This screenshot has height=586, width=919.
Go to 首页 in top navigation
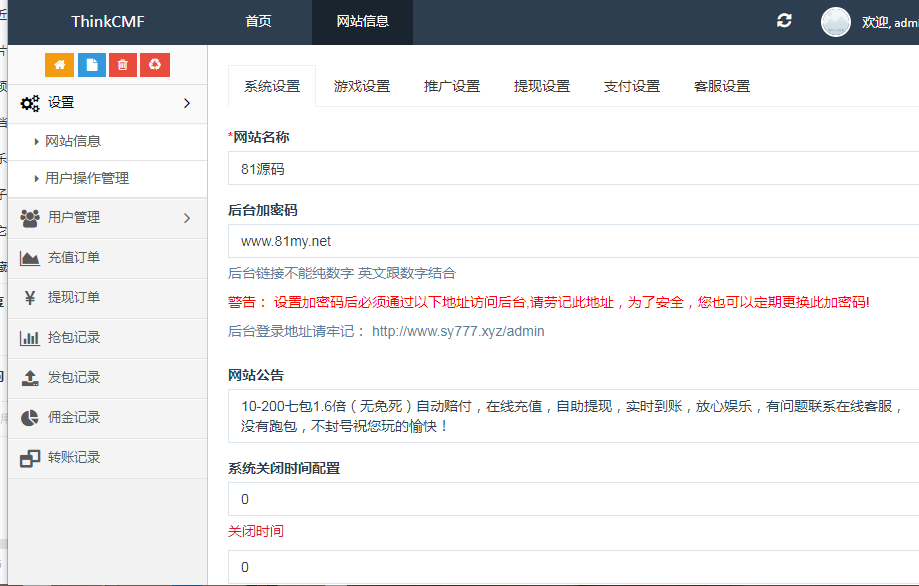click(258, 22)
